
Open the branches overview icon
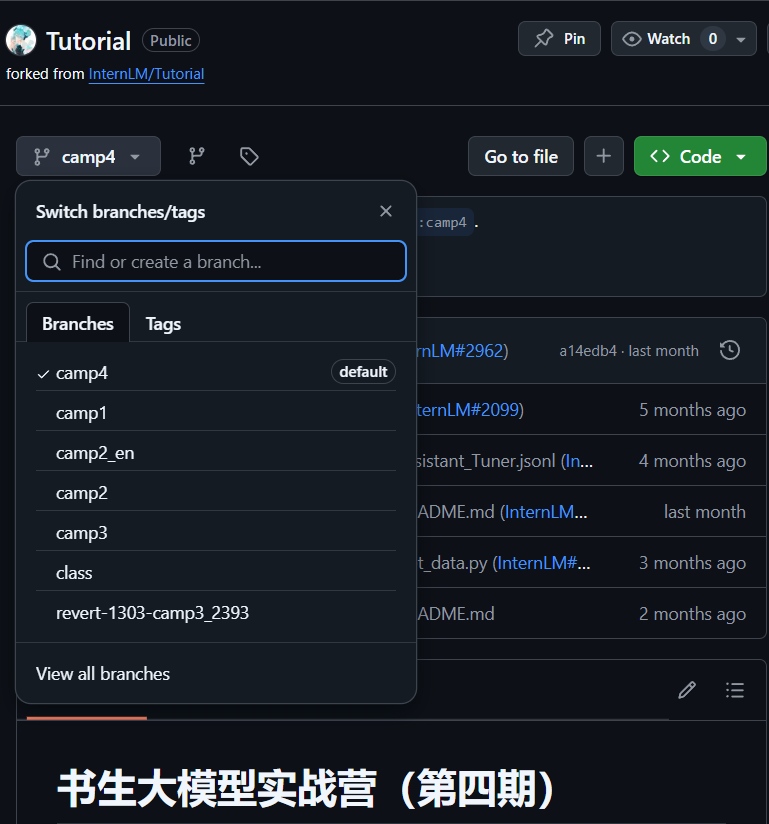(x=197, y=156)
